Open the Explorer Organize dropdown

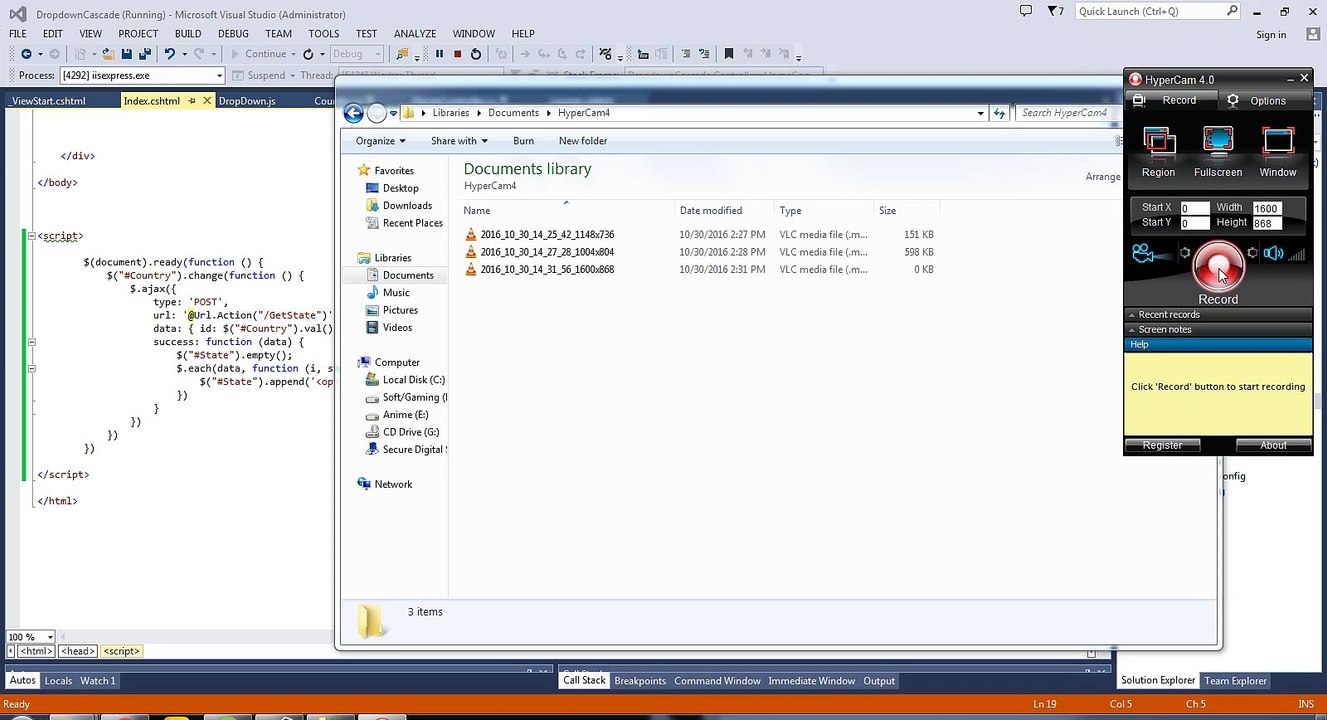(380, 141)
